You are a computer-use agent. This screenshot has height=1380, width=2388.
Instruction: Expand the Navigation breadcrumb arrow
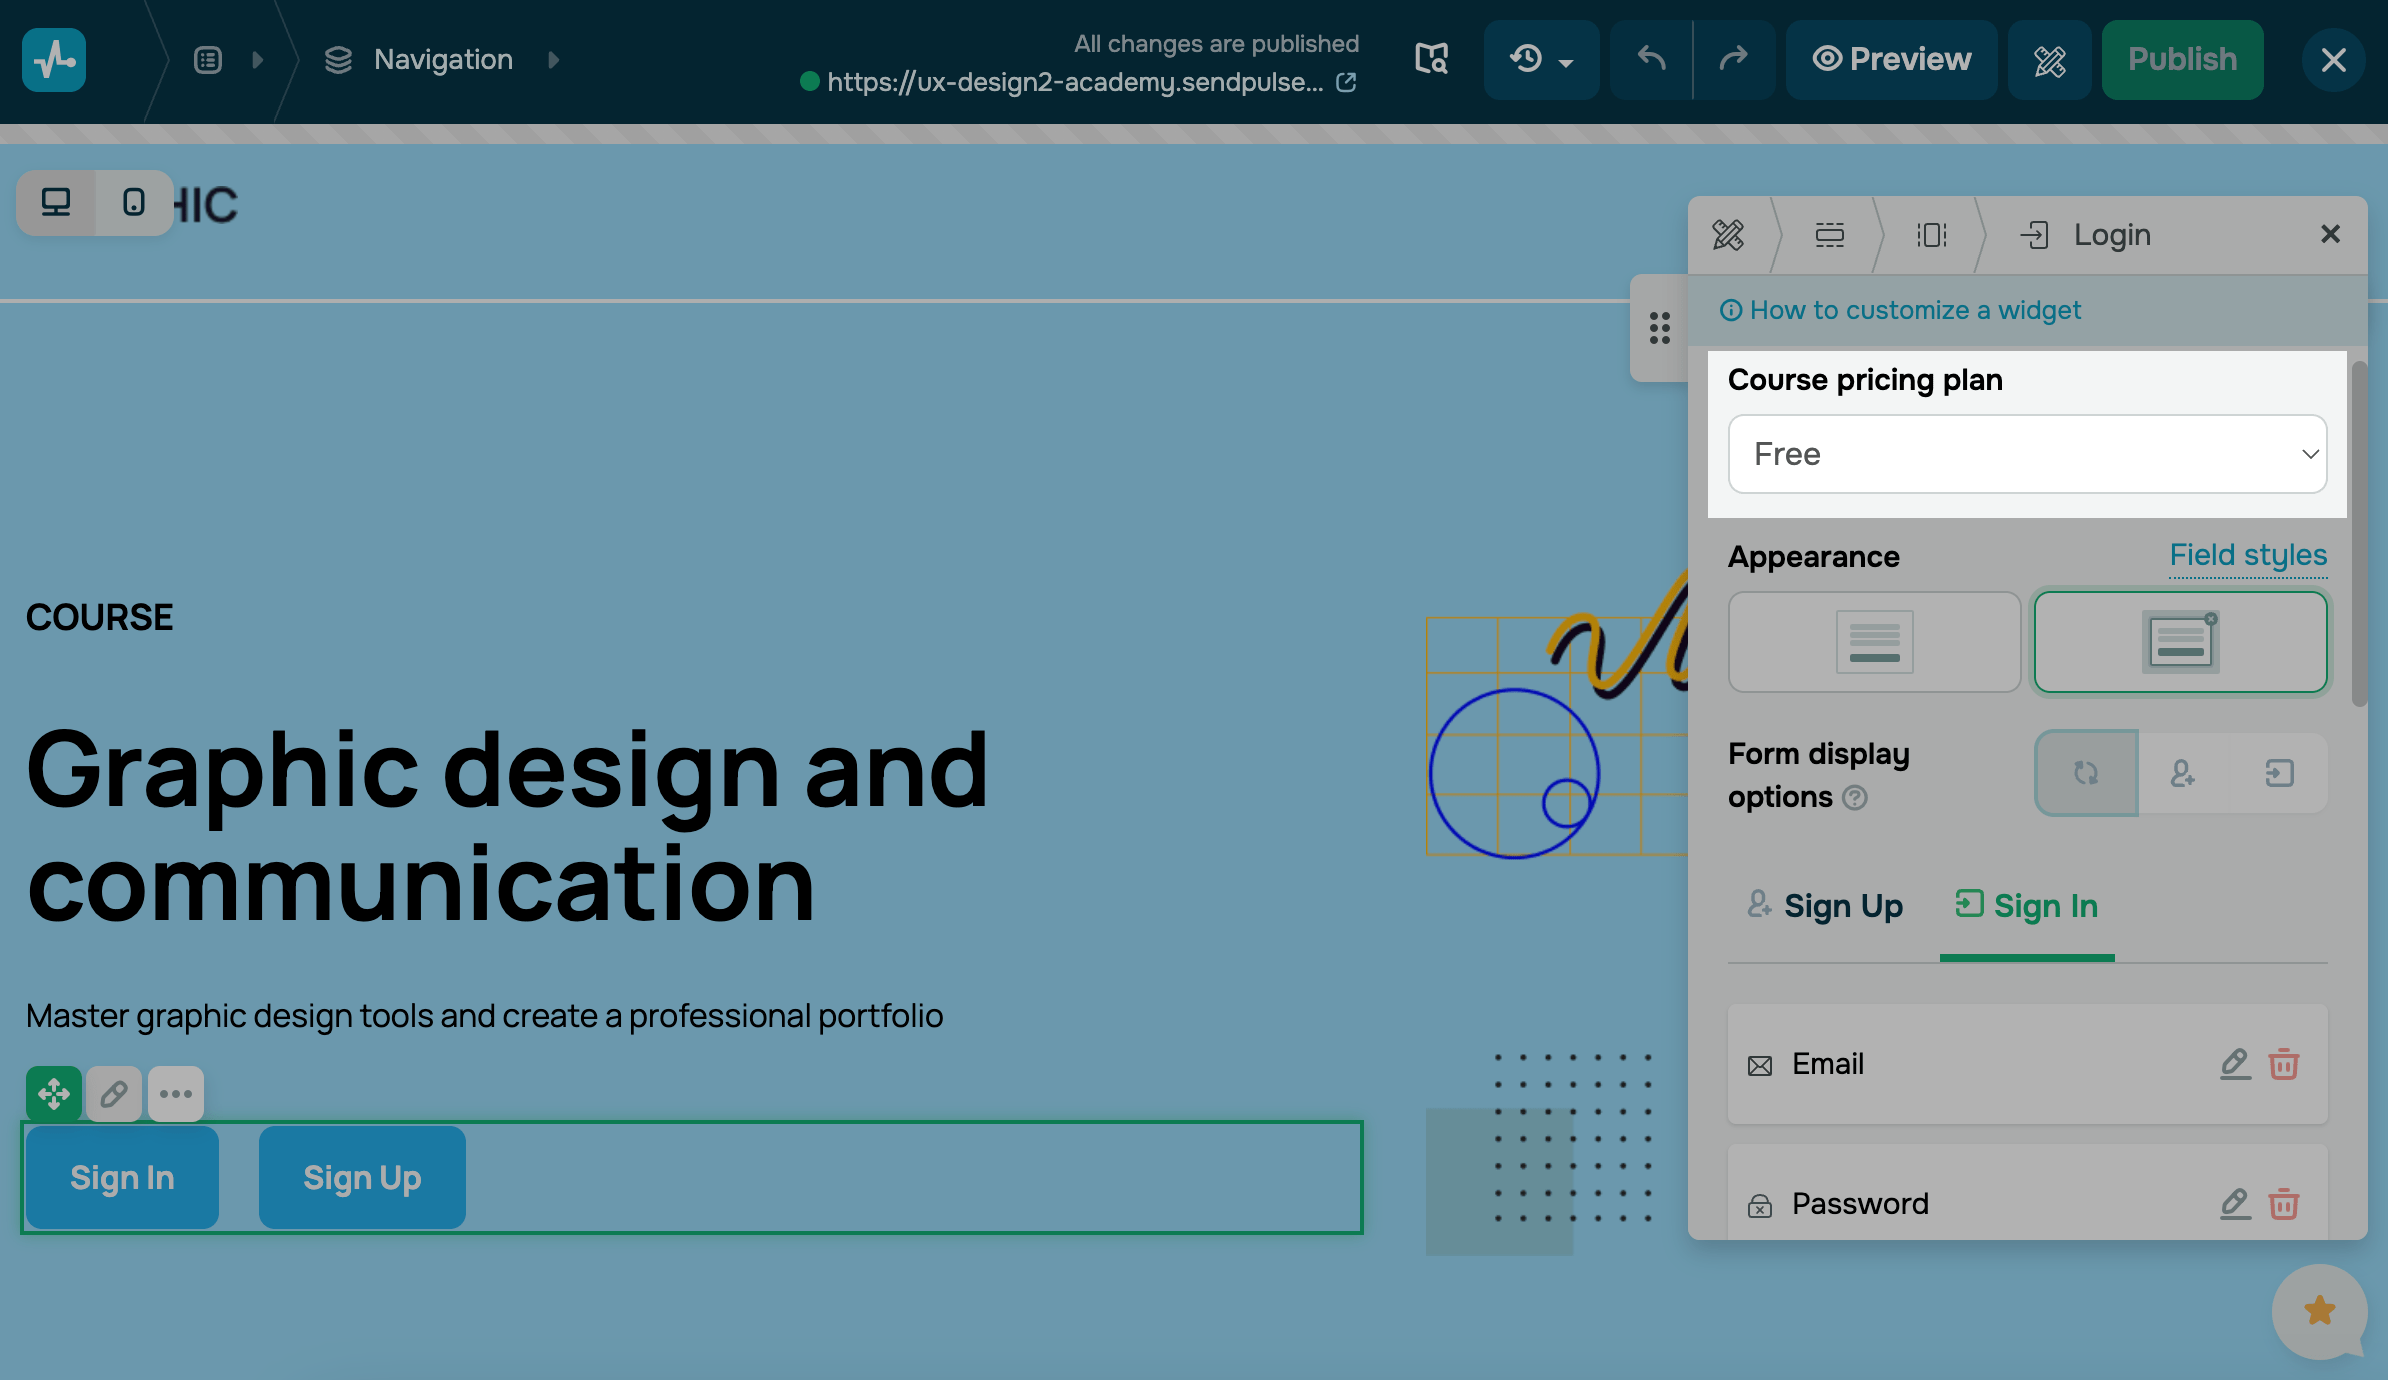pyautogui.click(x=553, y=59)
